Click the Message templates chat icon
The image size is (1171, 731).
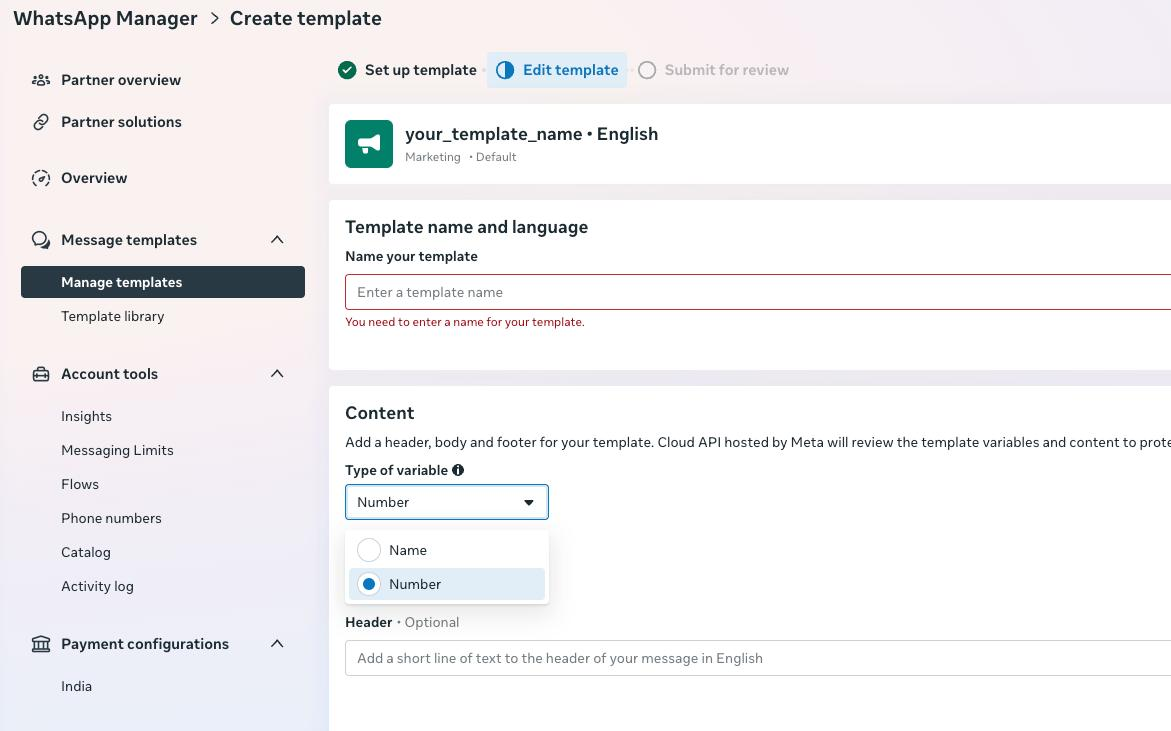point(41,240)
